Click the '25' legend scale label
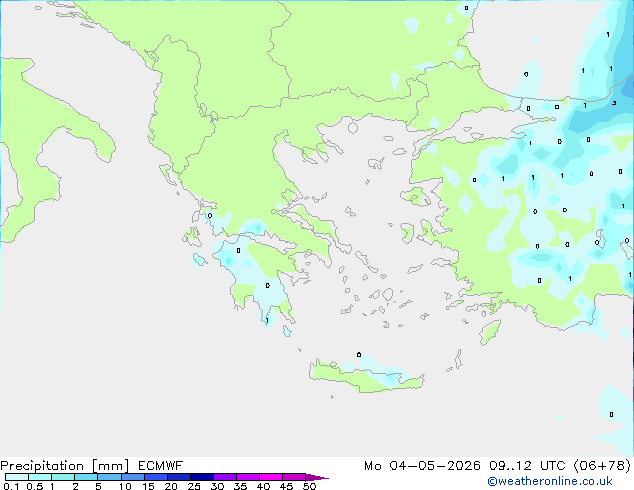 194,486
